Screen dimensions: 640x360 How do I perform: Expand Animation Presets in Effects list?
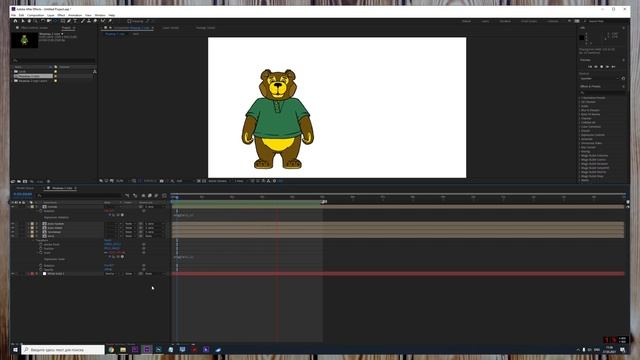point(580,98)
